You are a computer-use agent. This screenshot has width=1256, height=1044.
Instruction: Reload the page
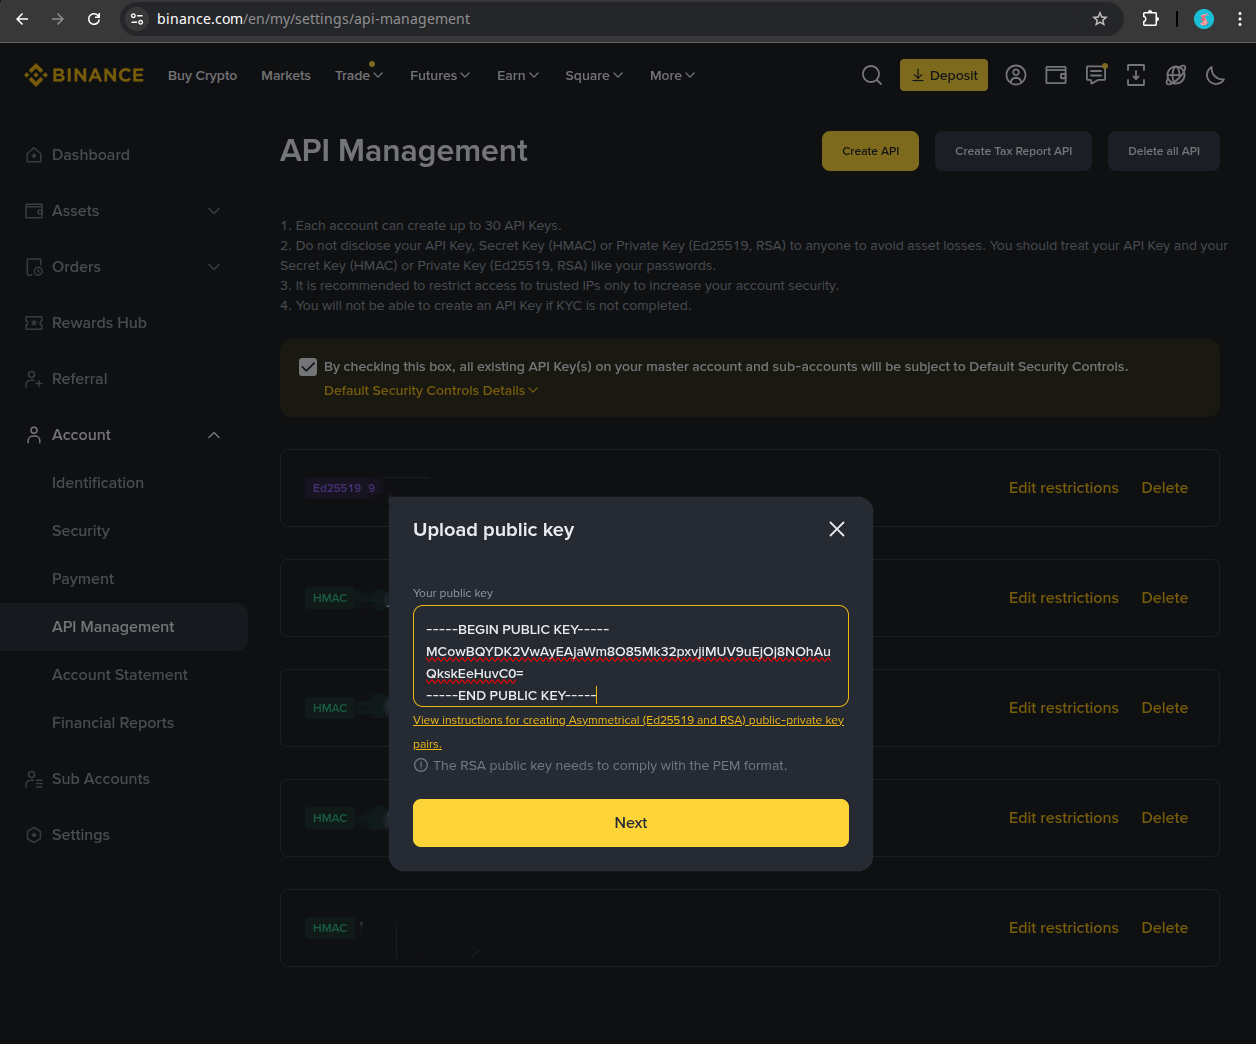(94, 19)
